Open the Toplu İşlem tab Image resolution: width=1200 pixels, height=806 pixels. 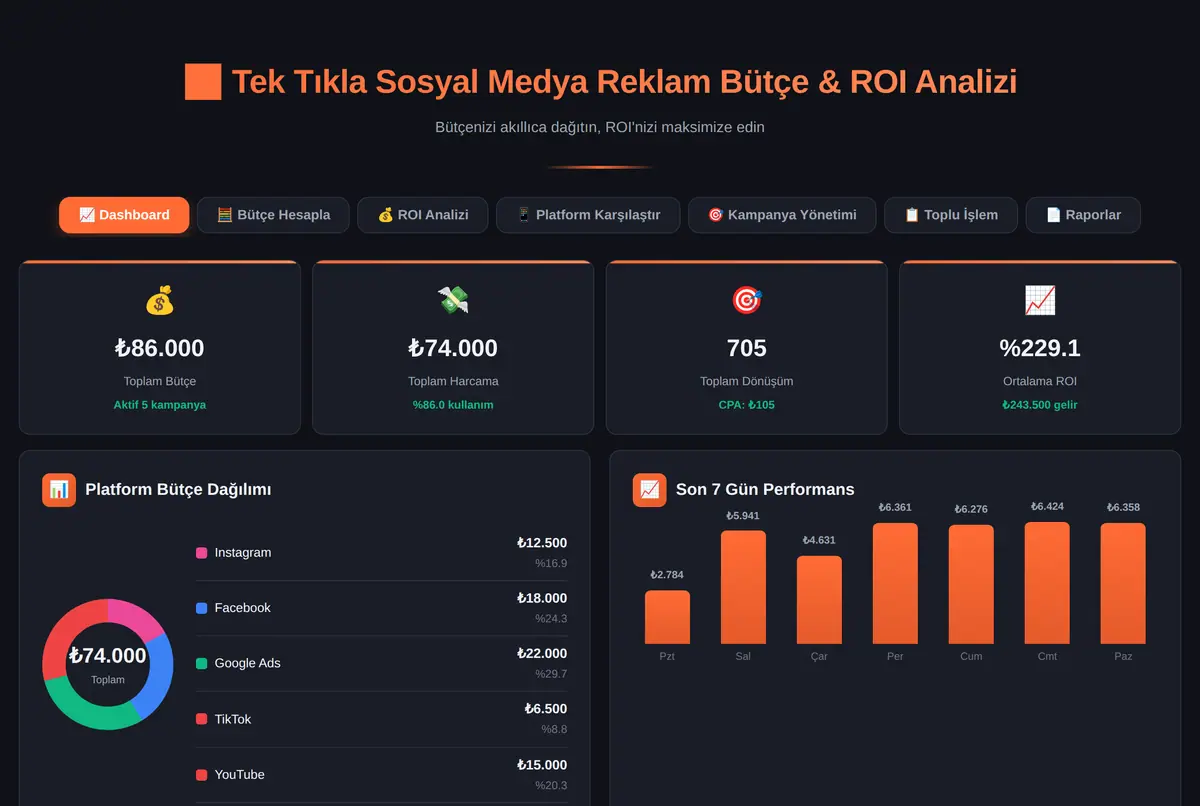(x=951, y=215)
